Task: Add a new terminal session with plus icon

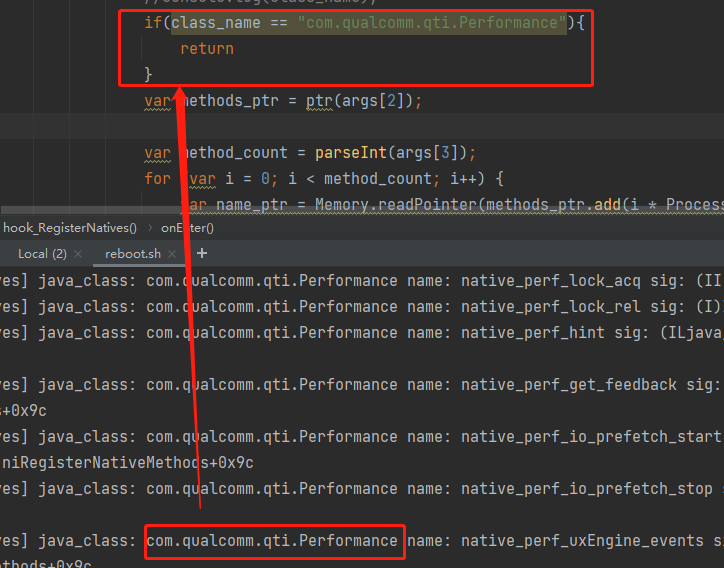Action: click(x=202, y=253)
